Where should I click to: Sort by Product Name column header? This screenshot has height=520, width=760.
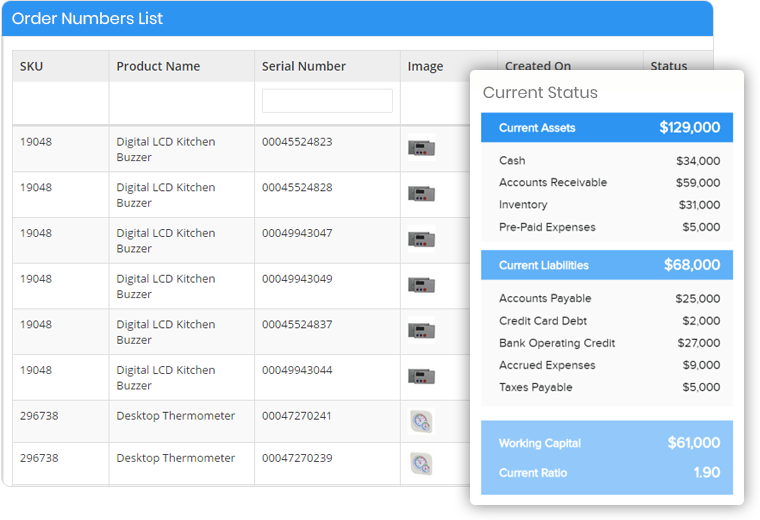(158, 66)
